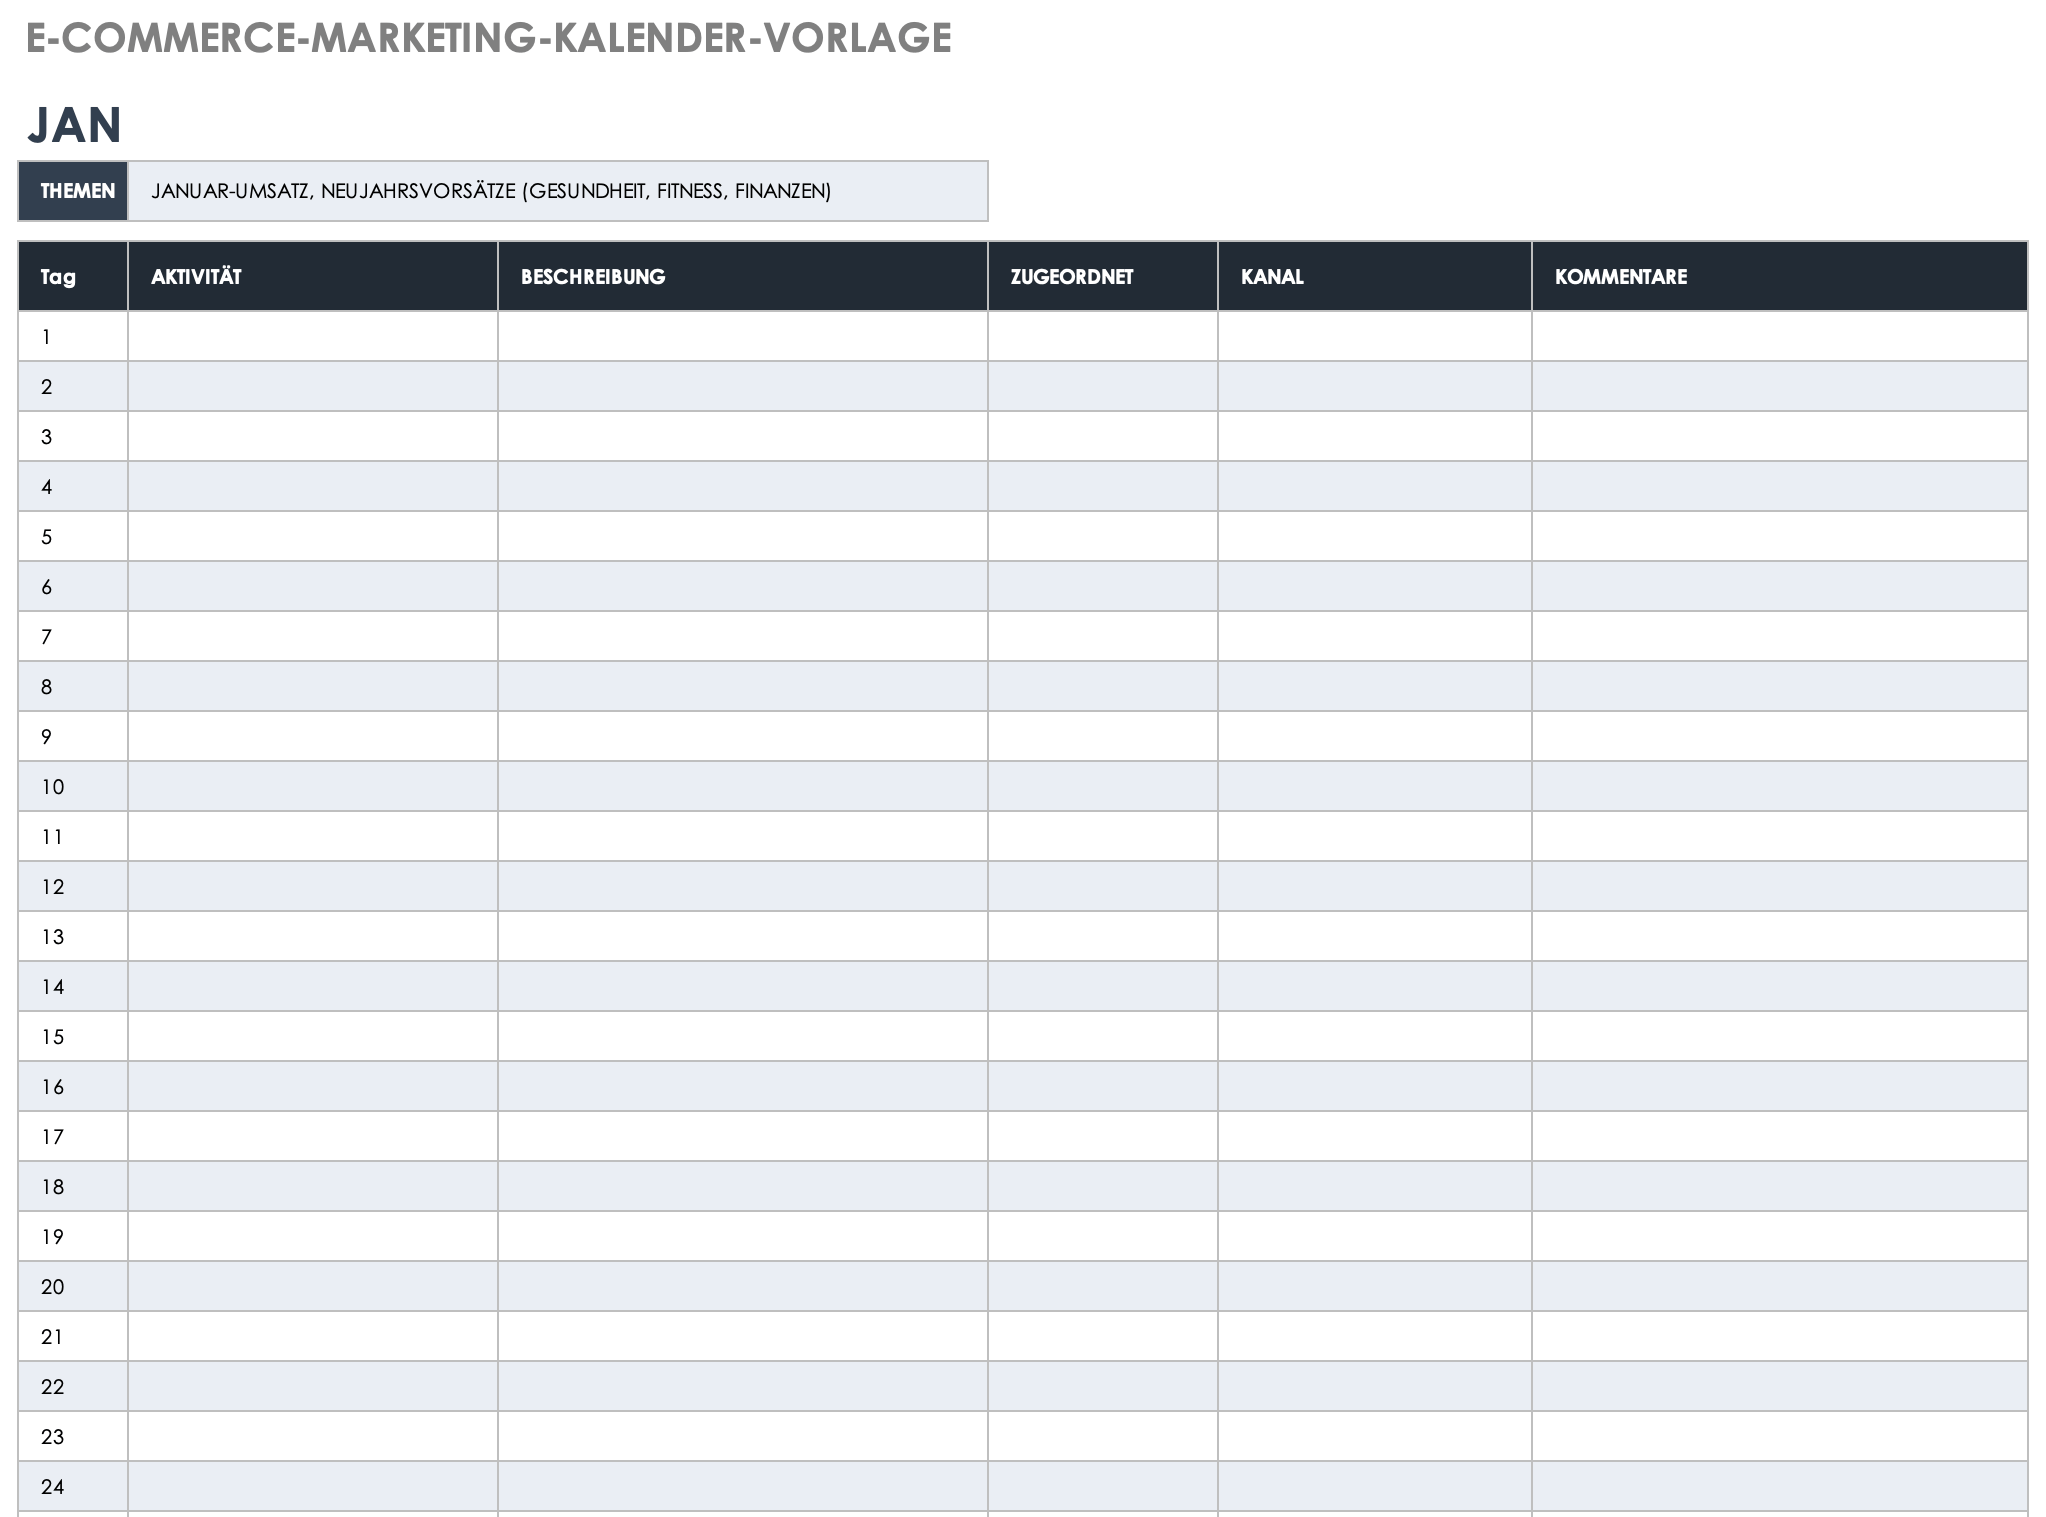Click the AKTIVITÄT cell for day 1
The width and height of the screenshot is (2046, 1517).
tap(313, 337)
